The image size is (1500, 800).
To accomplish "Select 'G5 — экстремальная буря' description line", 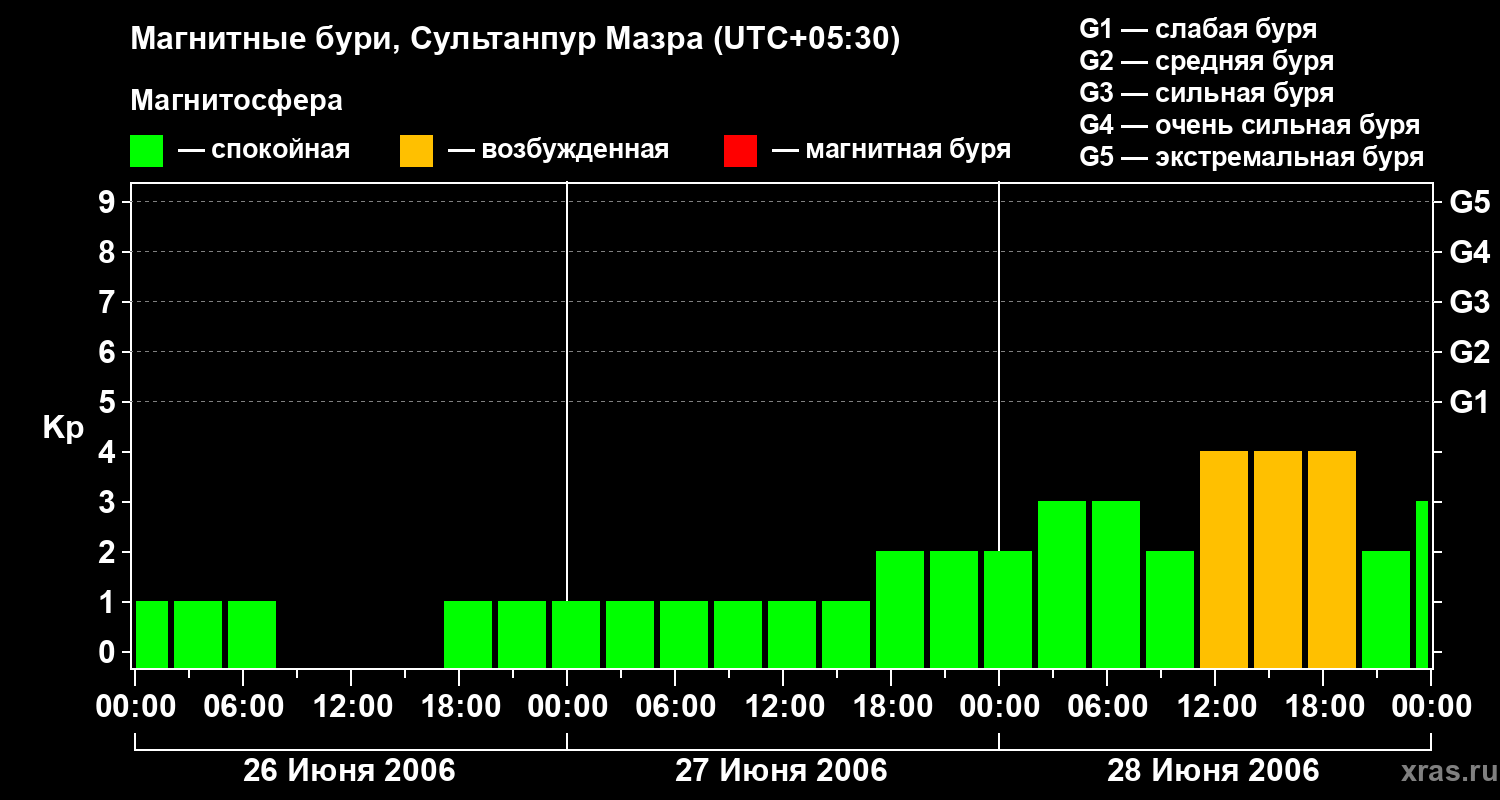I will 1252,157.
